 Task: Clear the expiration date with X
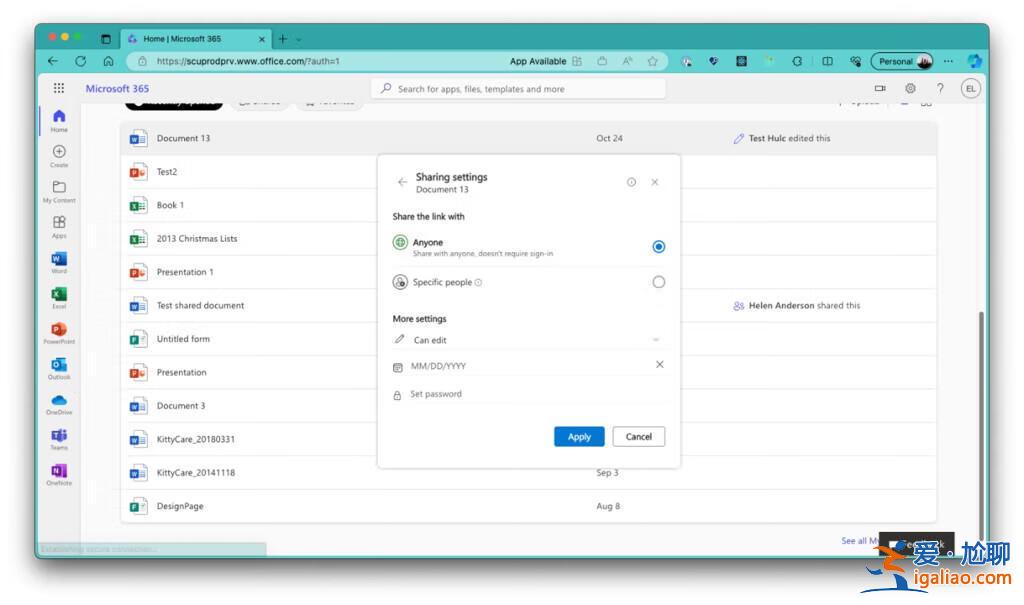[659, 365]
